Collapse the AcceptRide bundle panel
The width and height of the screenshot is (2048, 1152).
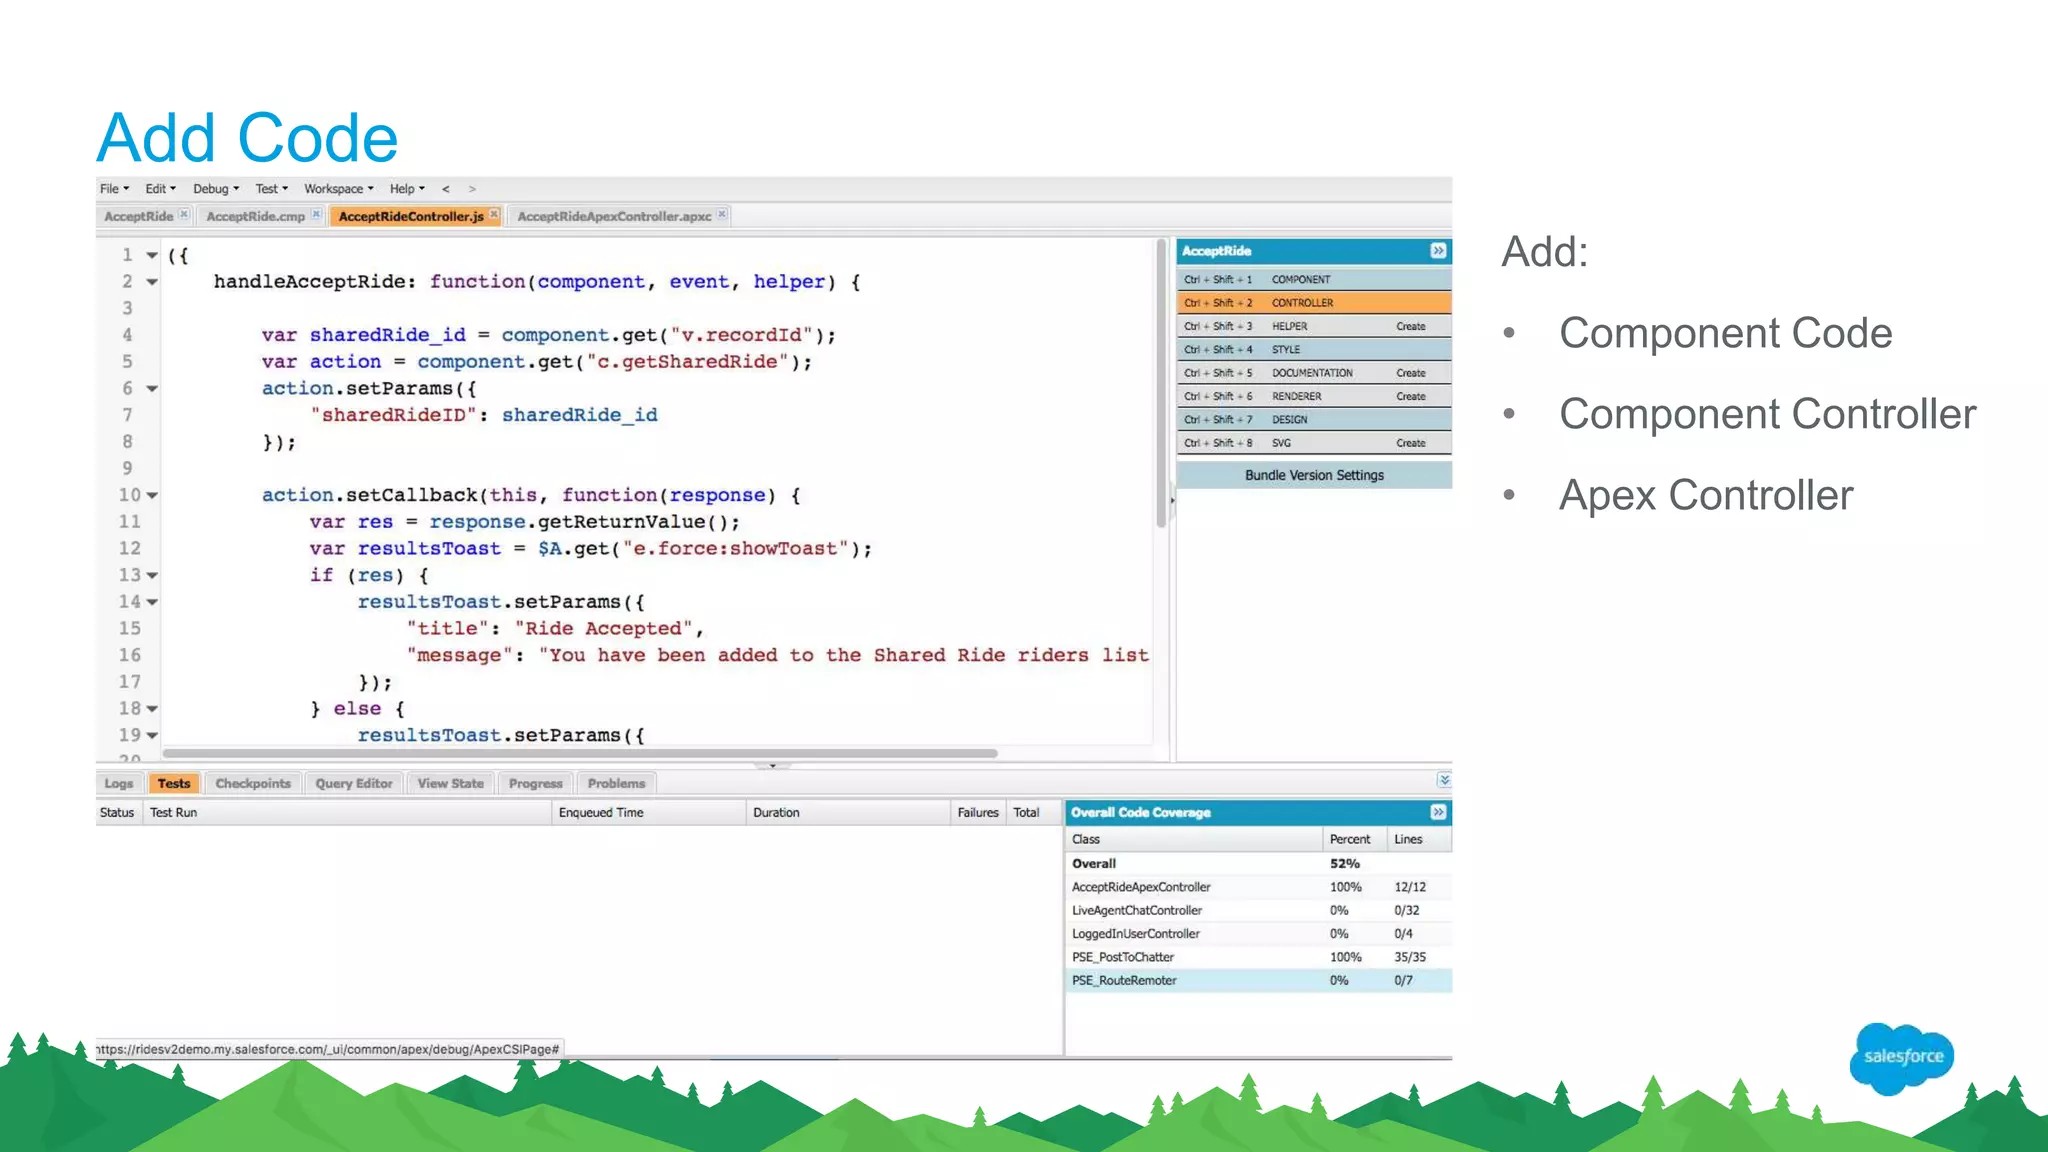pos(1438,251)
